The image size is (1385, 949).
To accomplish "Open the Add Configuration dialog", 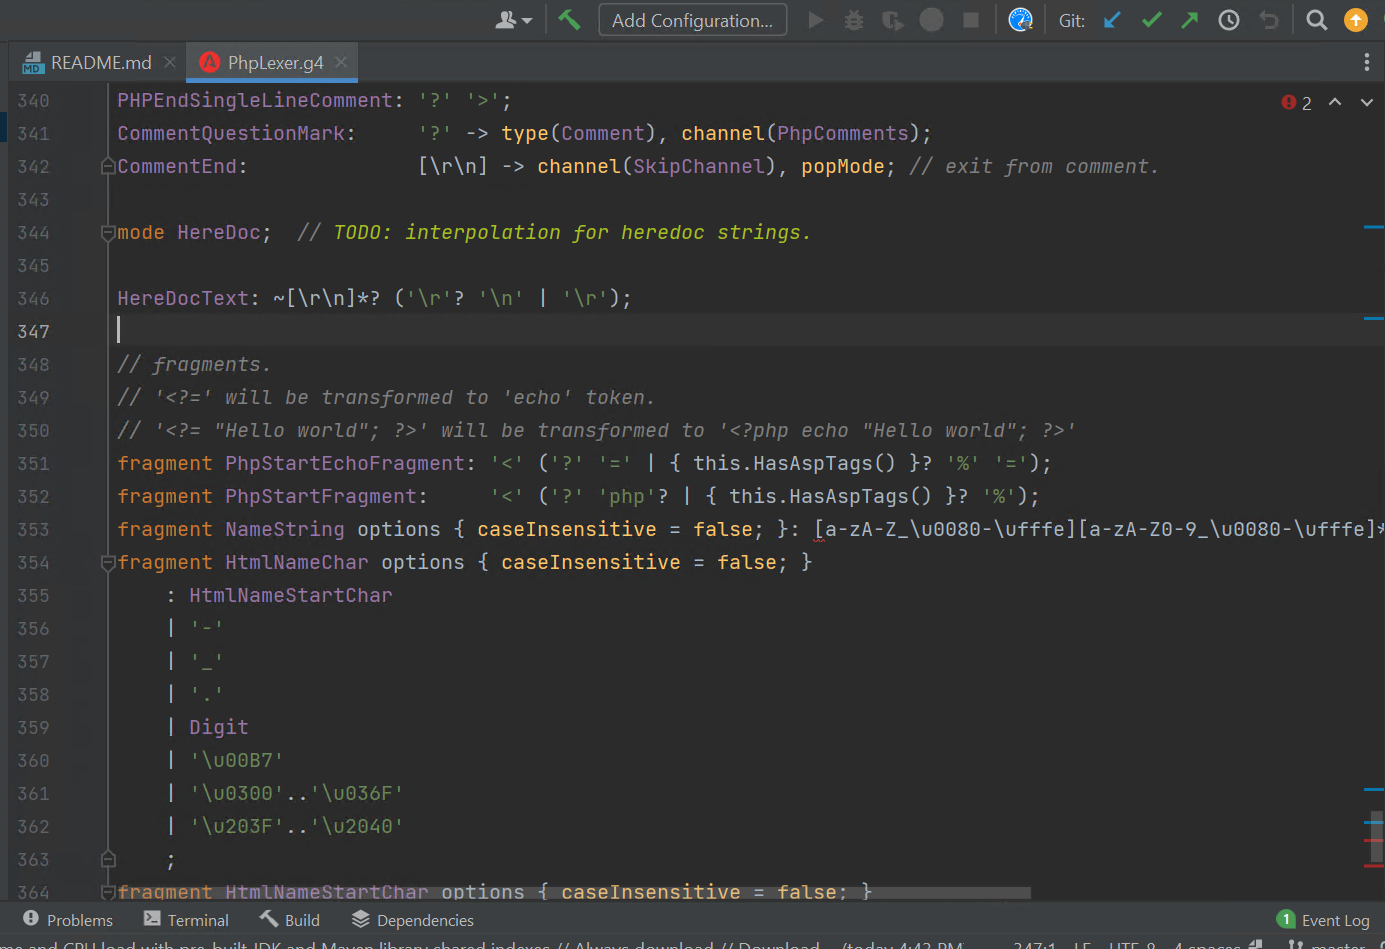I will pos(692,19).
